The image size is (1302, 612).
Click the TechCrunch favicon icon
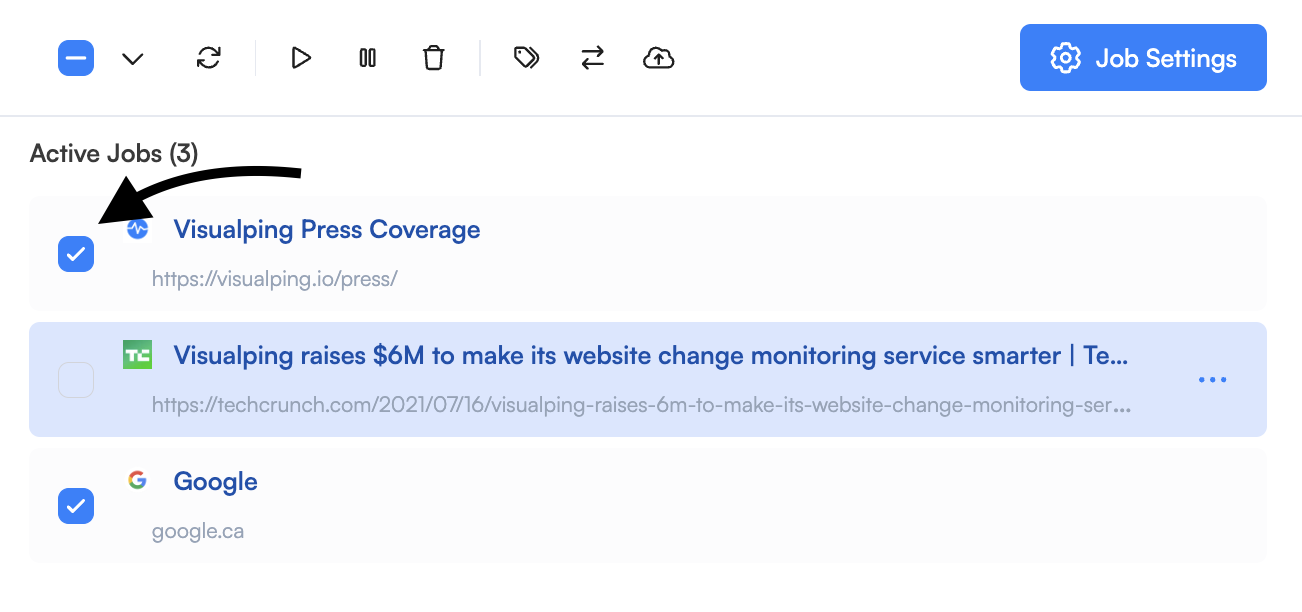click(x=138, y=355)
